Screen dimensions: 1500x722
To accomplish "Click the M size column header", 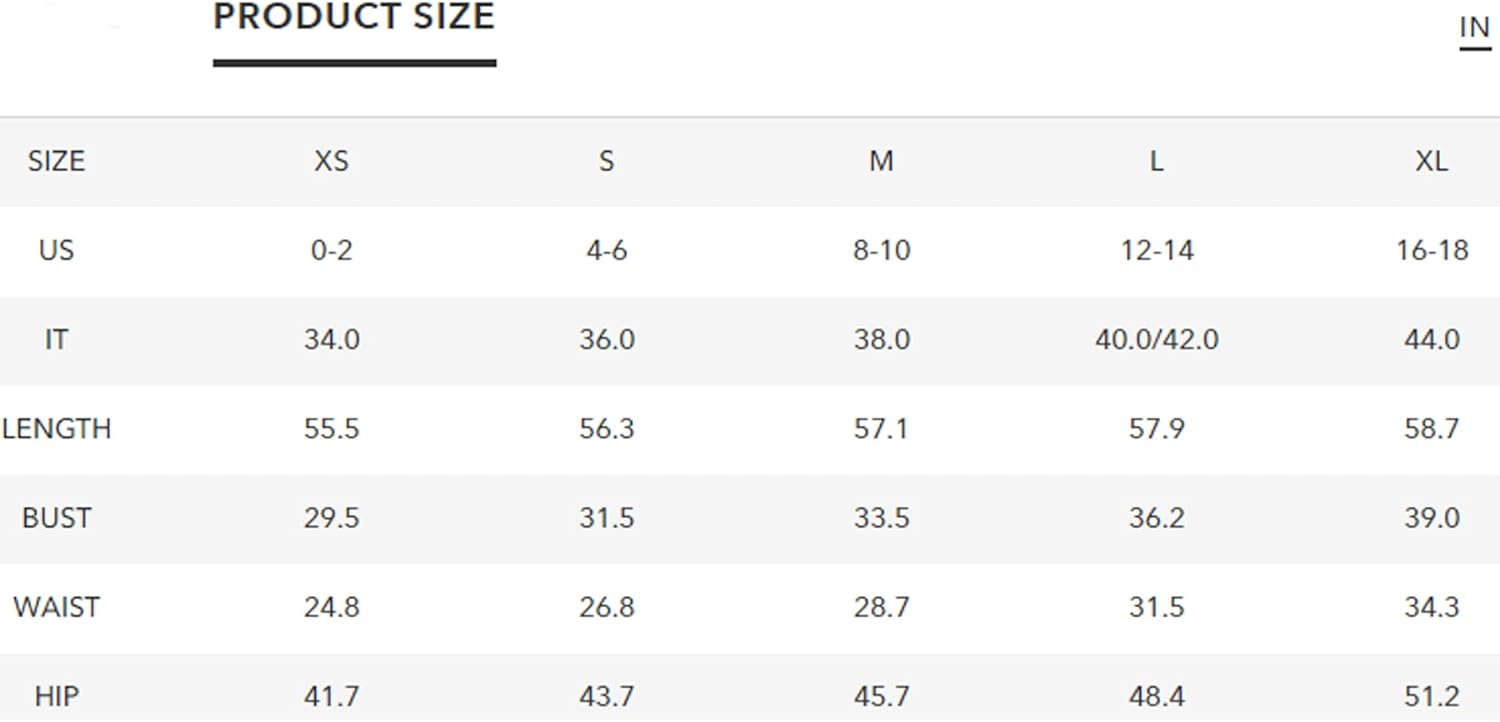I will (x=881, y=161).
